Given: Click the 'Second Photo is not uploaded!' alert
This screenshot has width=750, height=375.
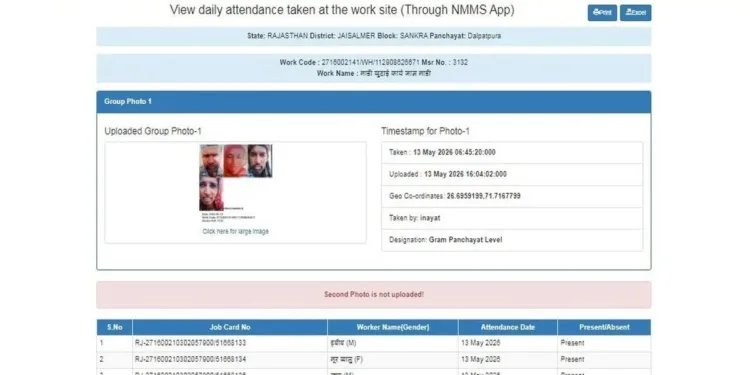Looking at the screenshot, I should pyautogui.click(x=374, y=295).
